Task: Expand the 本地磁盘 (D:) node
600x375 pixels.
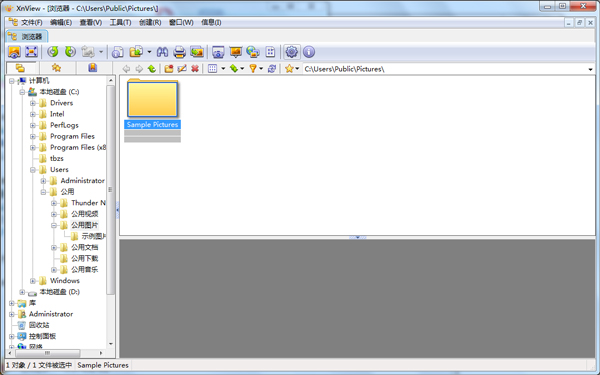Action: click(22, 292)
